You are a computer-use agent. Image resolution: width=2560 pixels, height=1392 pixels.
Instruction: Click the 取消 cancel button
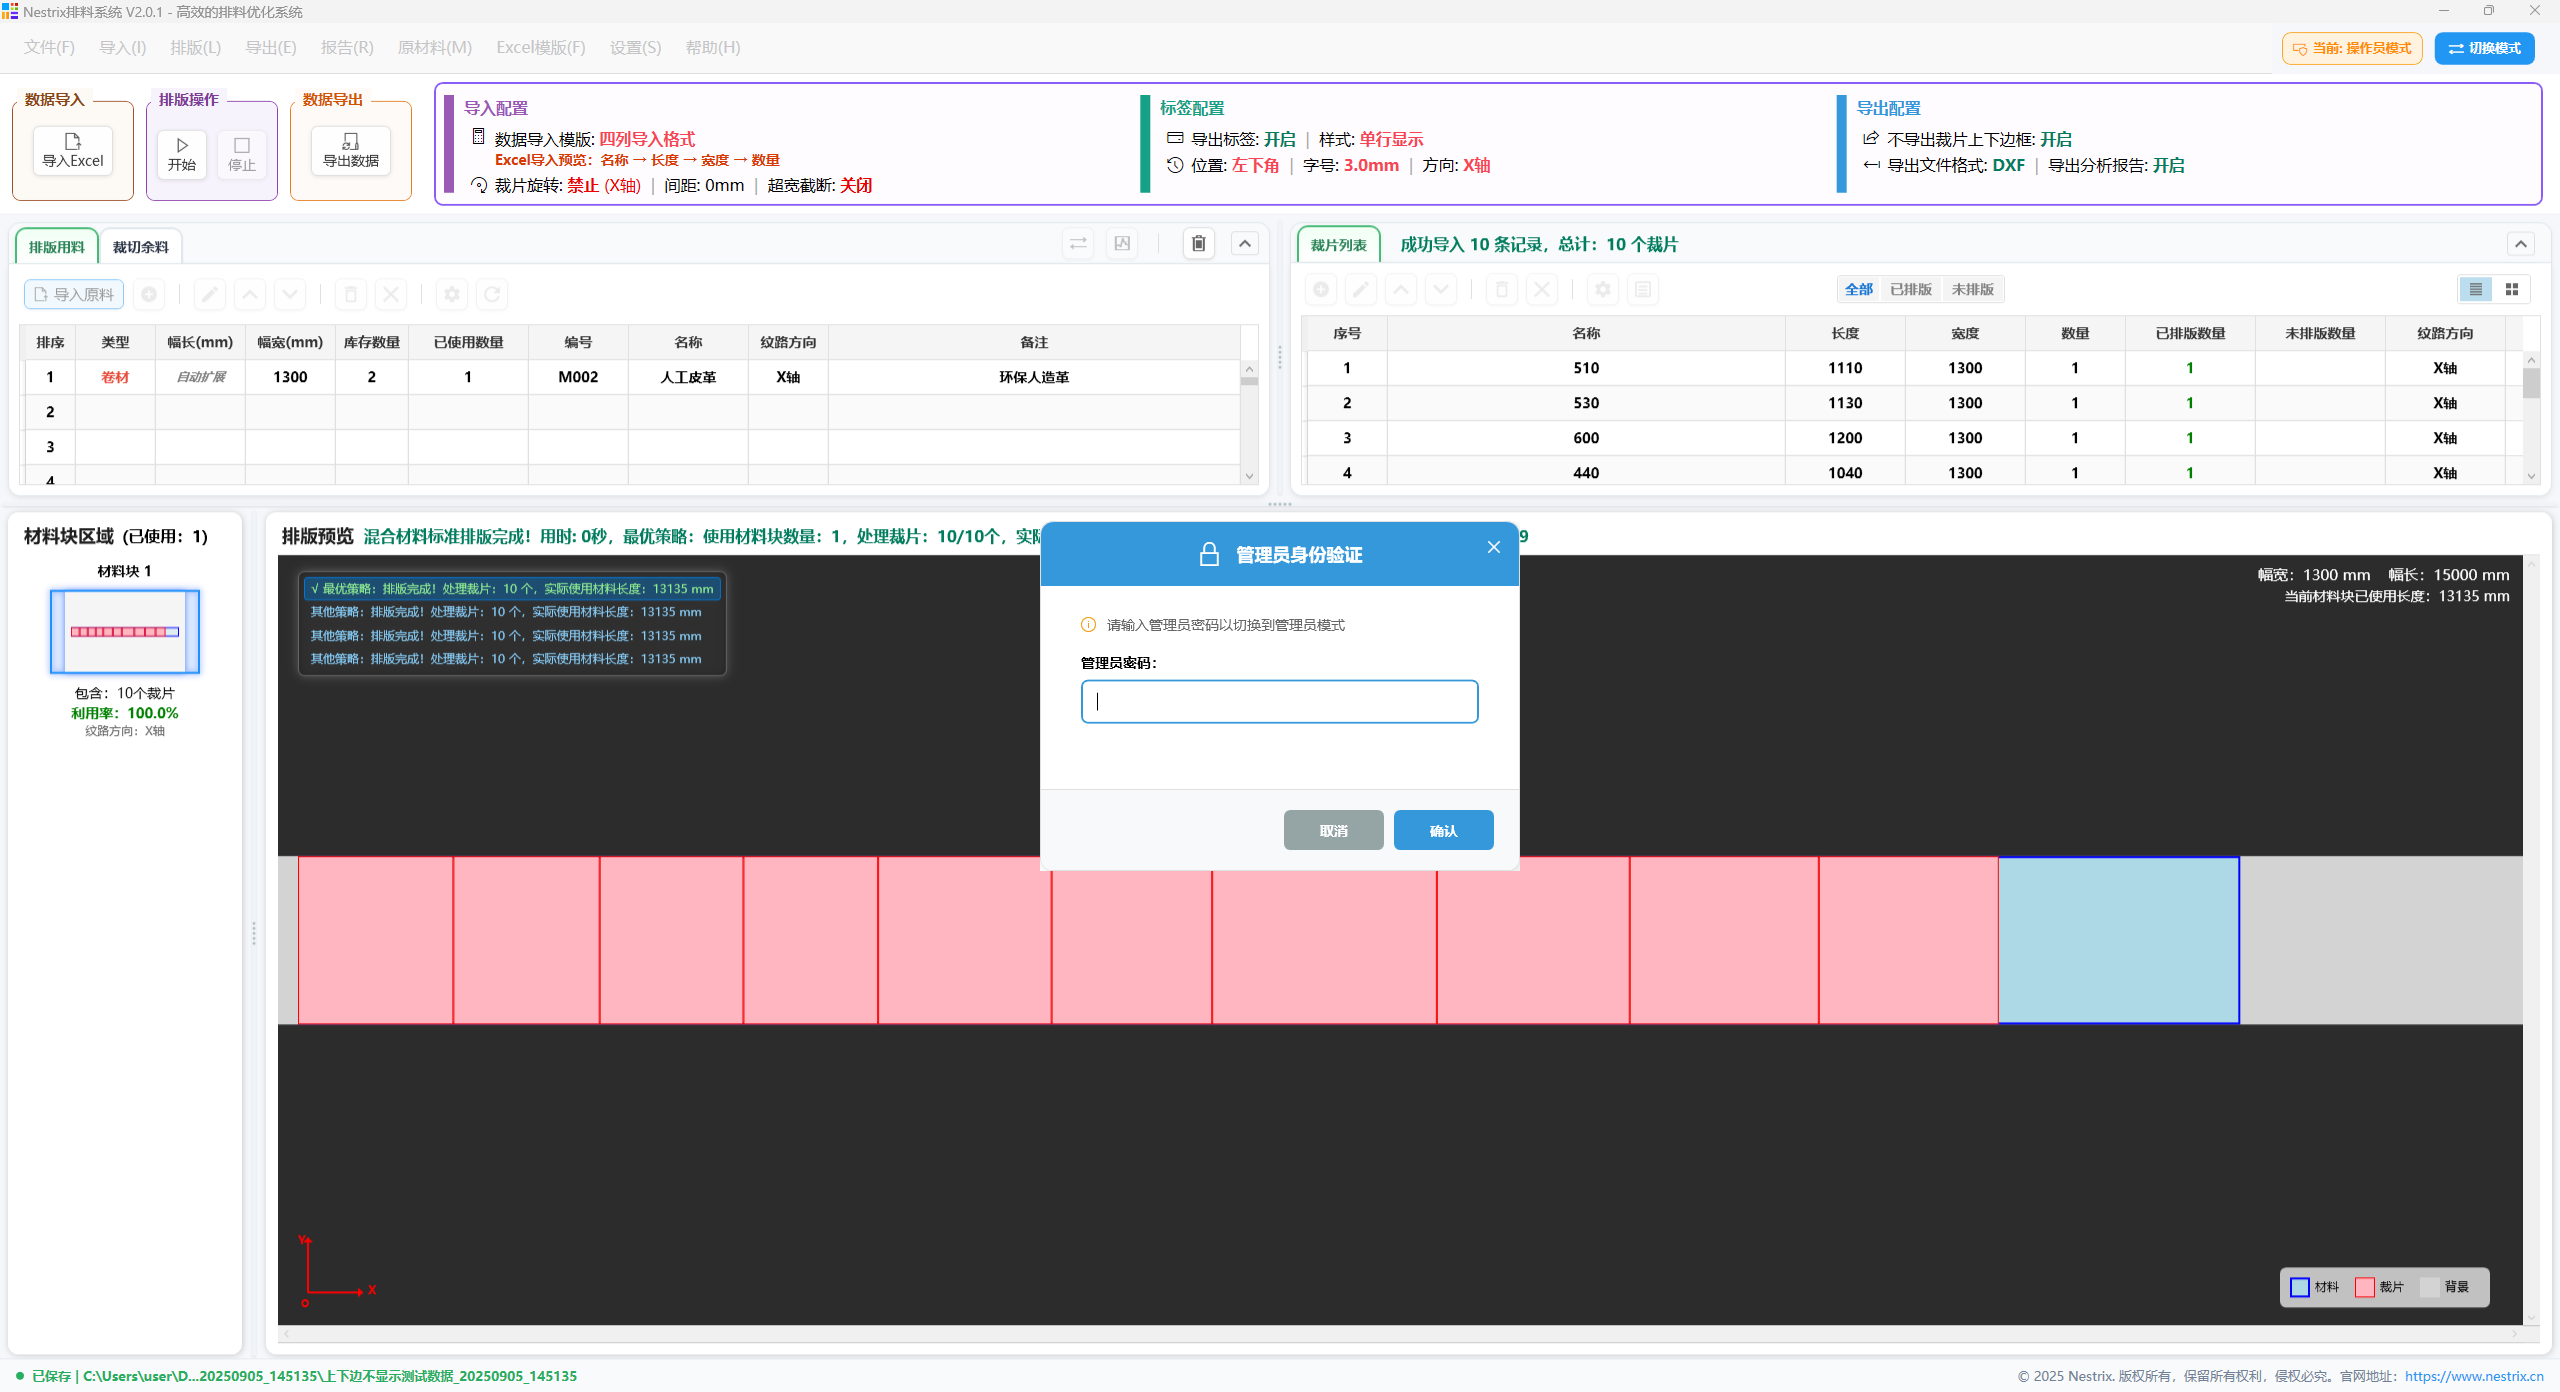(1333, 830)
